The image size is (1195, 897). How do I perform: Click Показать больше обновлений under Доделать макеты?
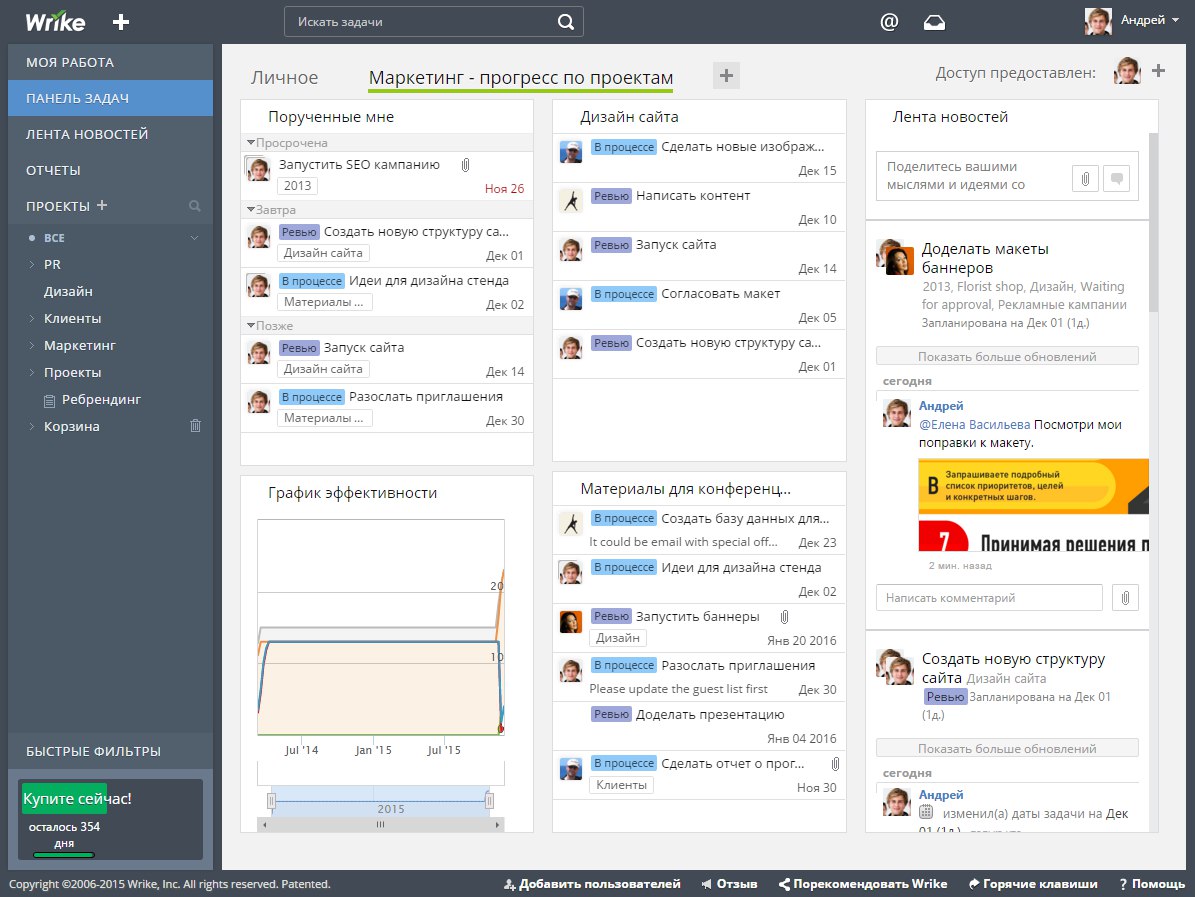point(1007,357)
